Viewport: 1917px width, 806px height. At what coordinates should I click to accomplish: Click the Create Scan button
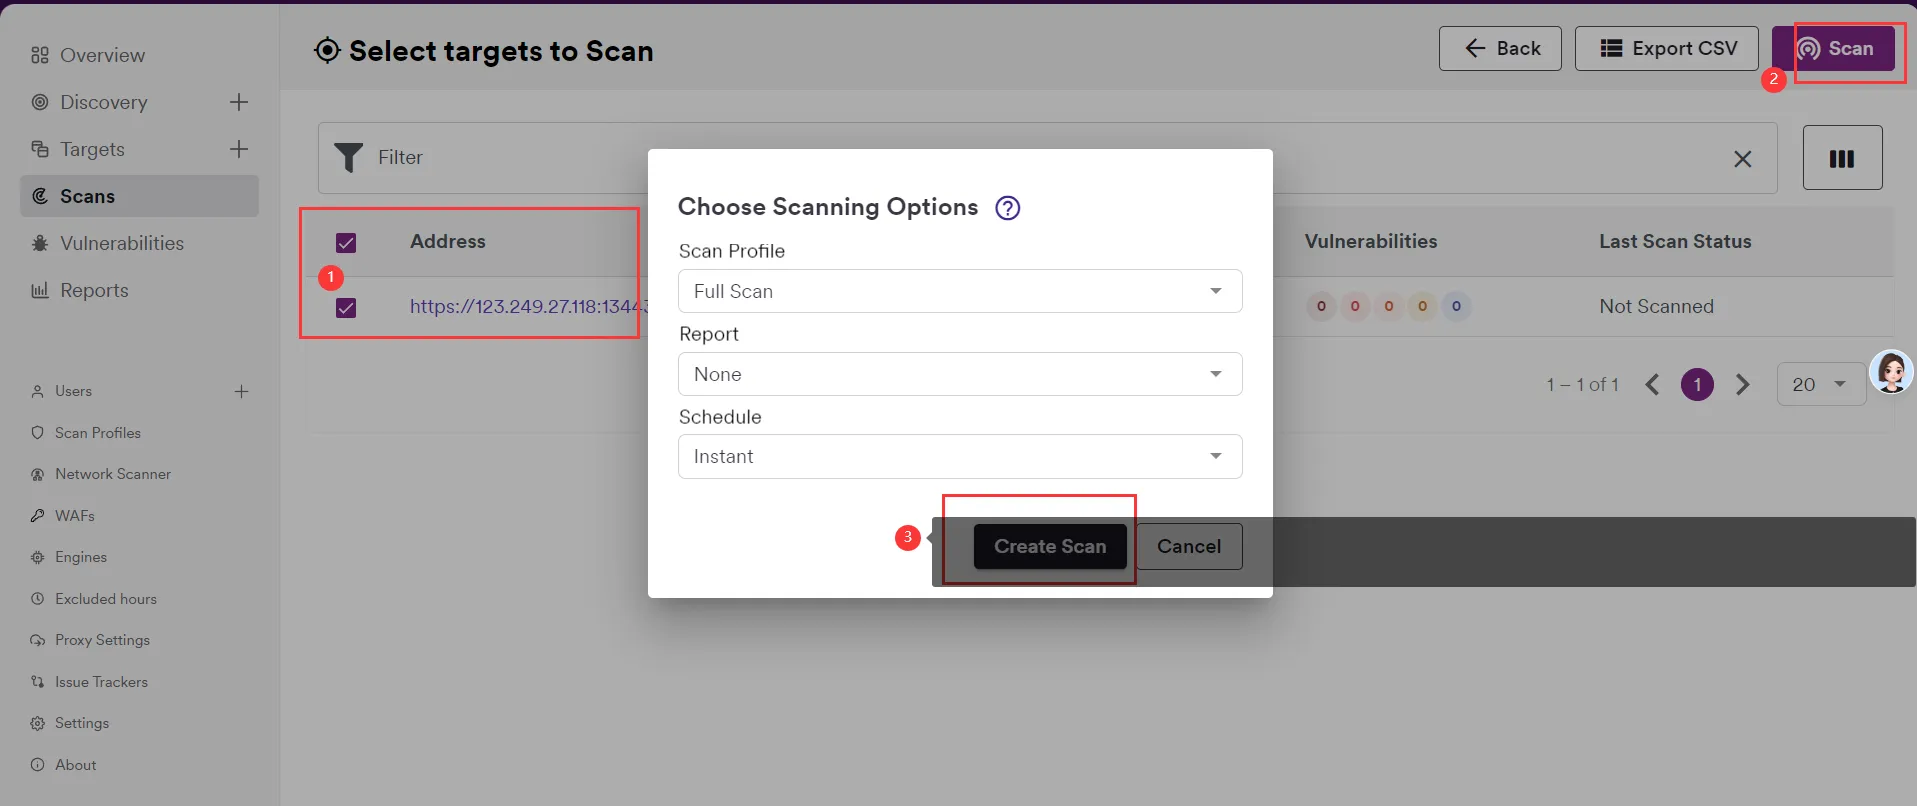[1049, 547]
